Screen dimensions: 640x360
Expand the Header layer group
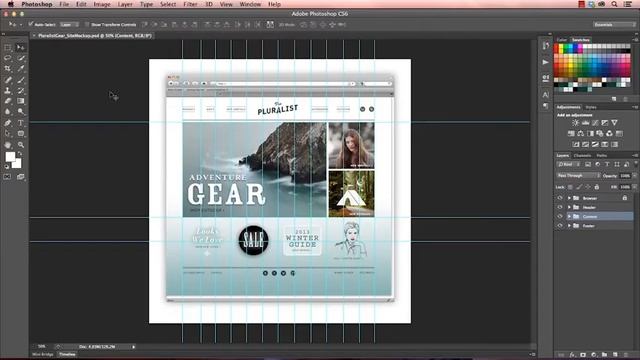569,207
